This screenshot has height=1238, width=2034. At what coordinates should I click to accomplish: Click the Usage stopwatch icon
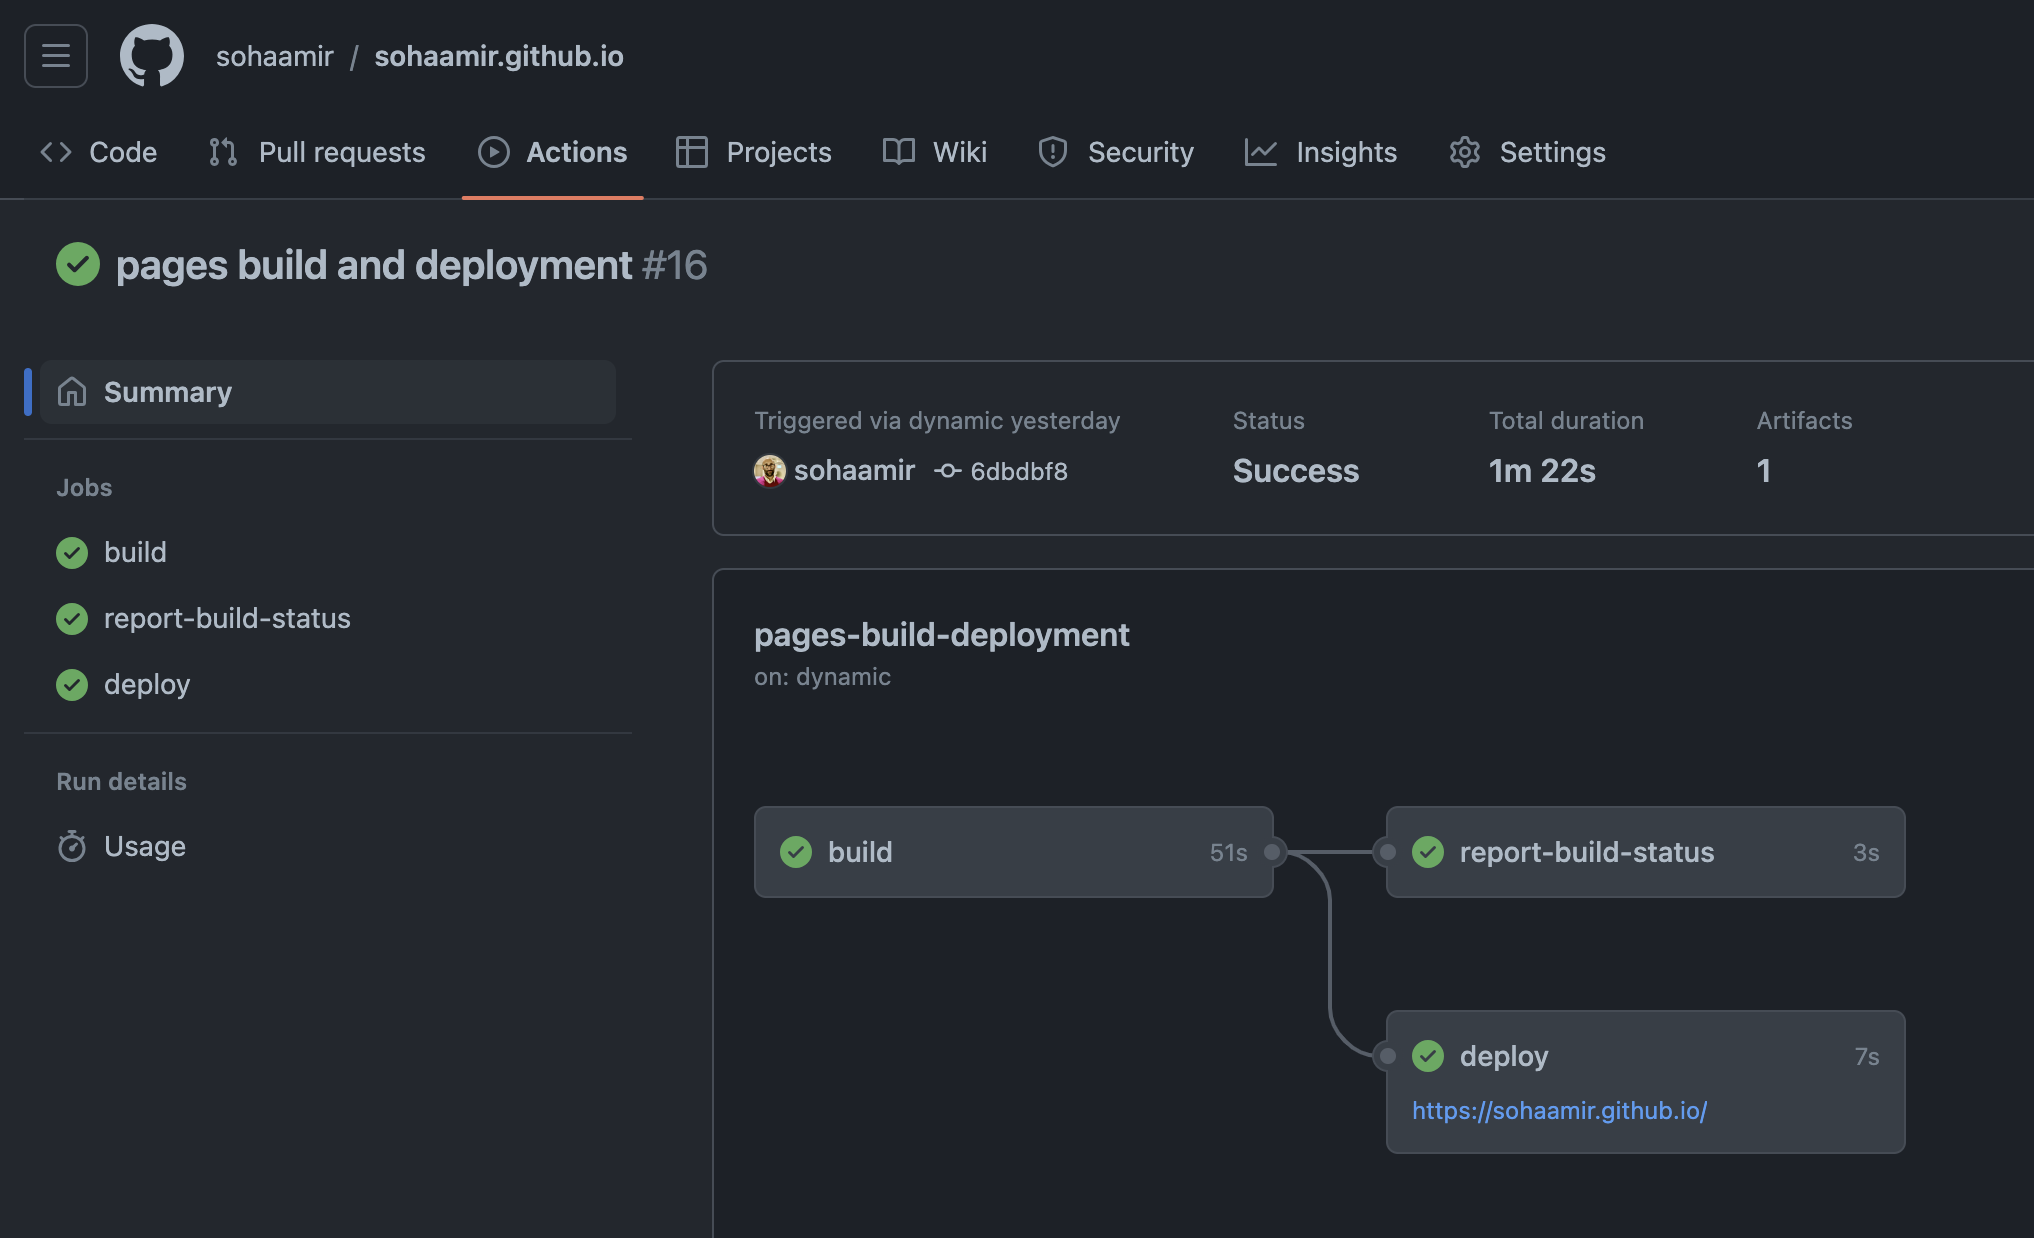[x=71, y=846]
